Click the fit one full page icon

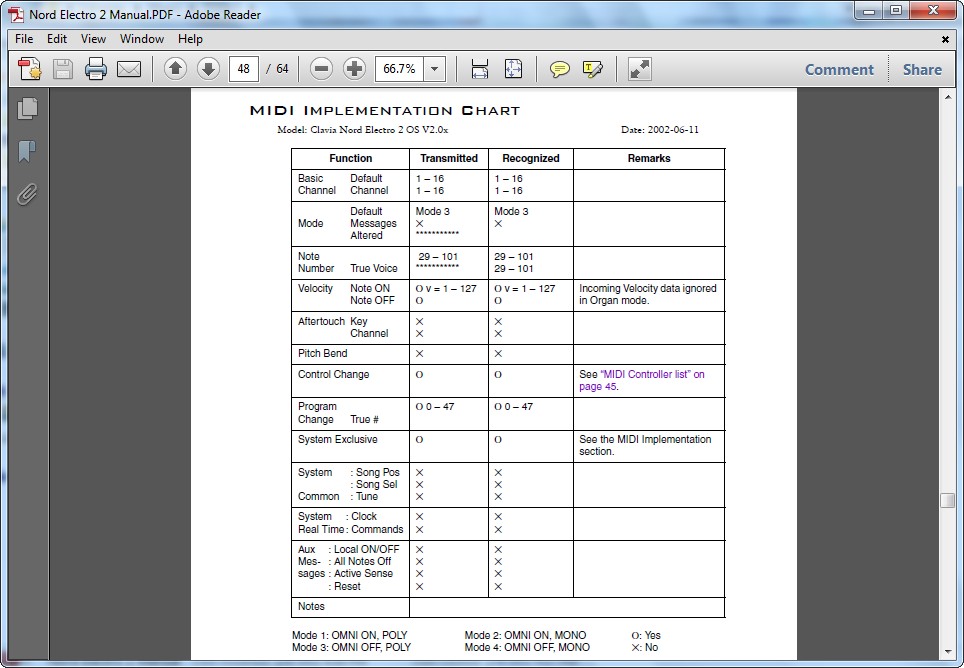coord(513,69)
